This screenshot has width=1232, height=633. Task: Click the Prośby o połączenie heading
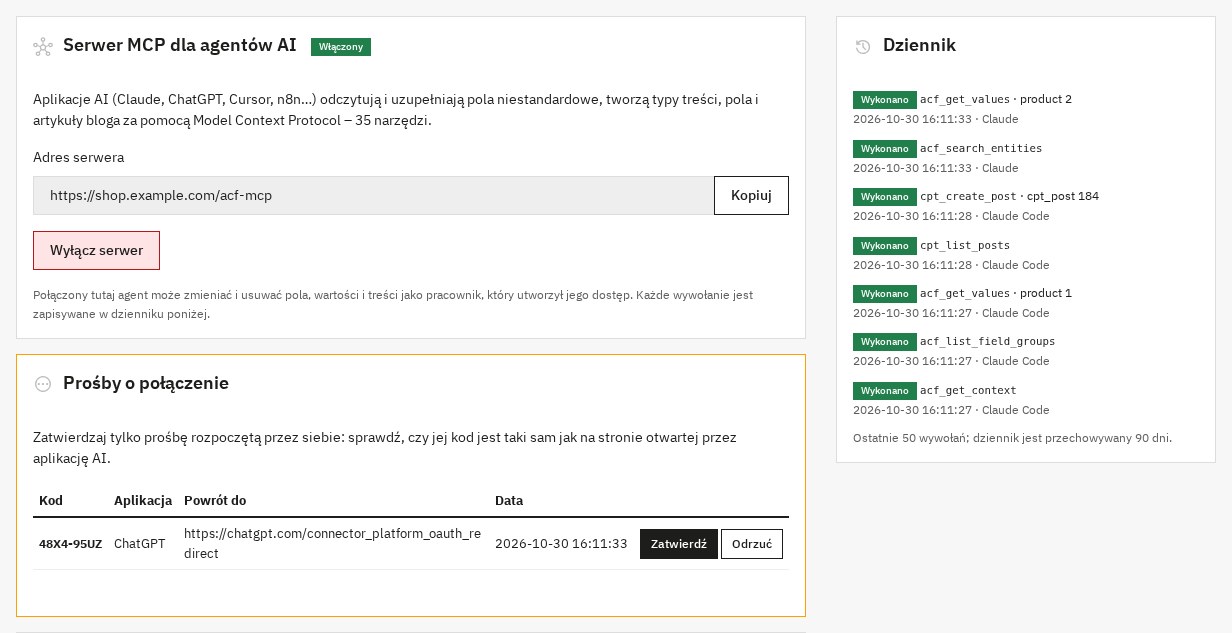pos(146,384)
